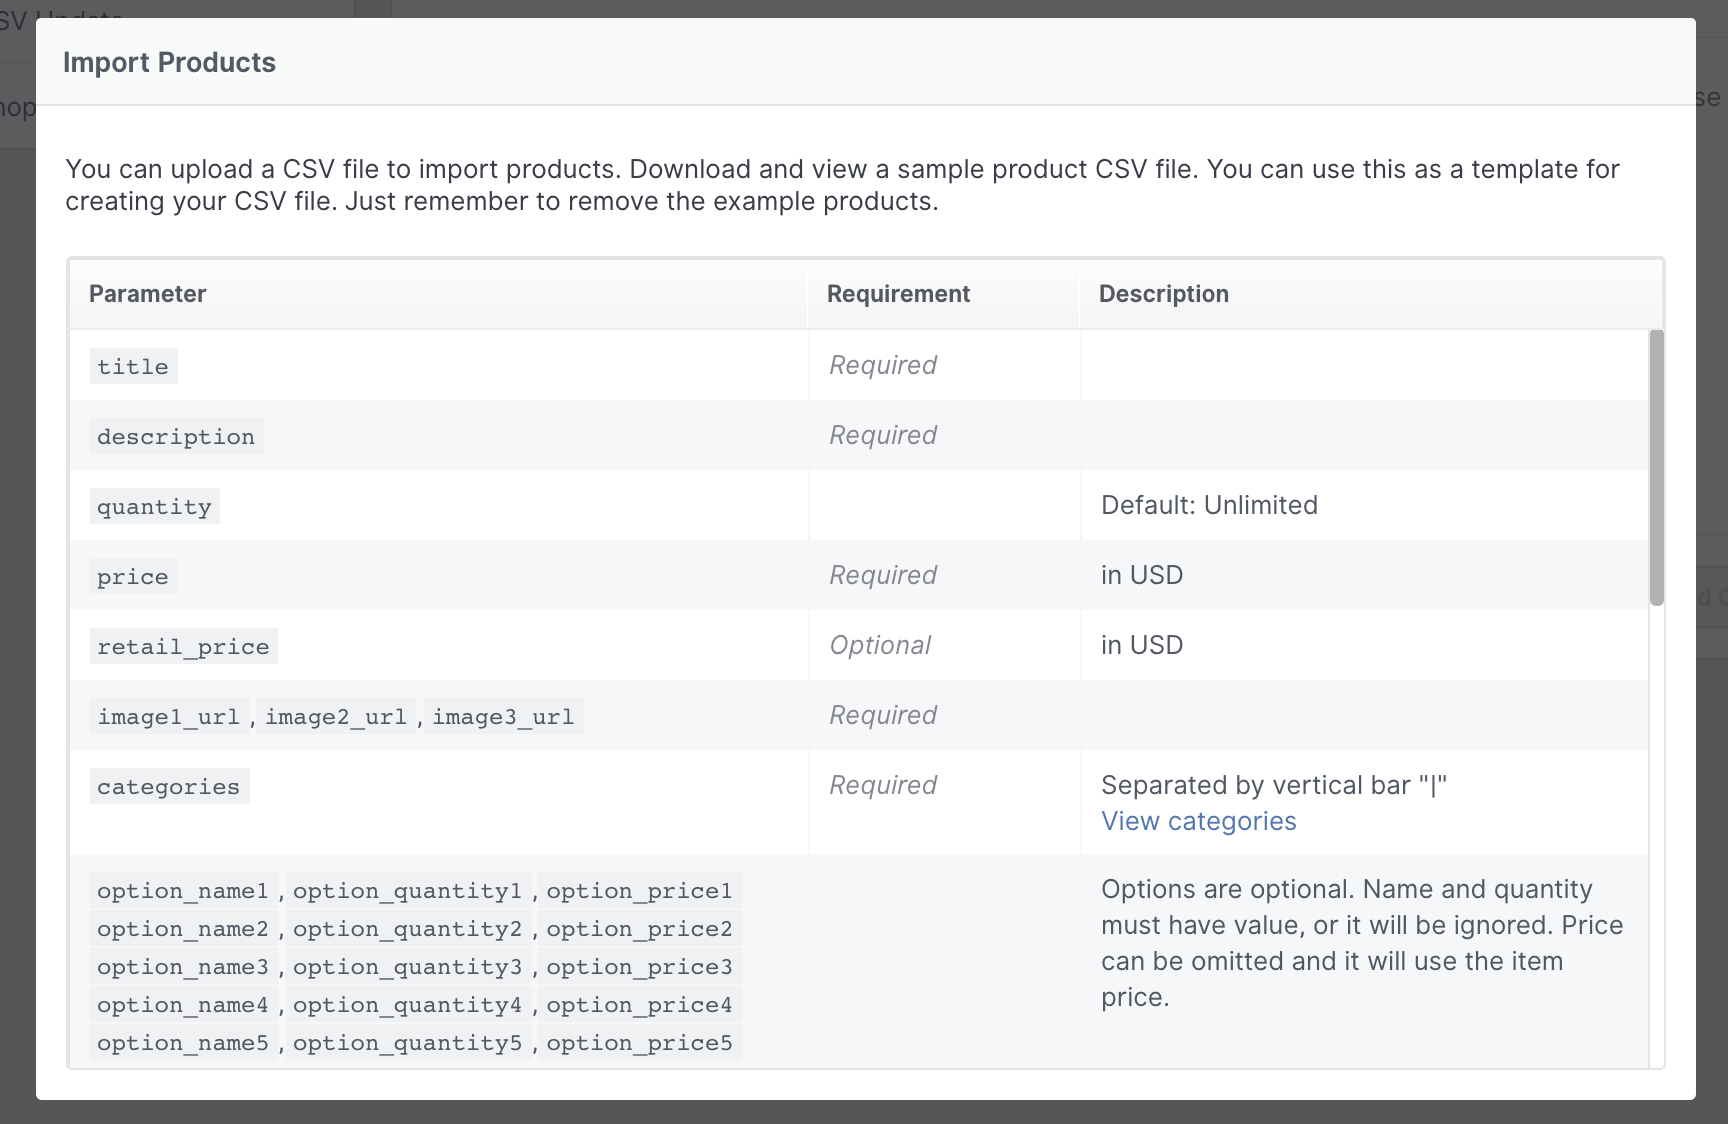Select the option_name1 parameter tag
Screen dimensions: 1728x1124
point(183,891)
